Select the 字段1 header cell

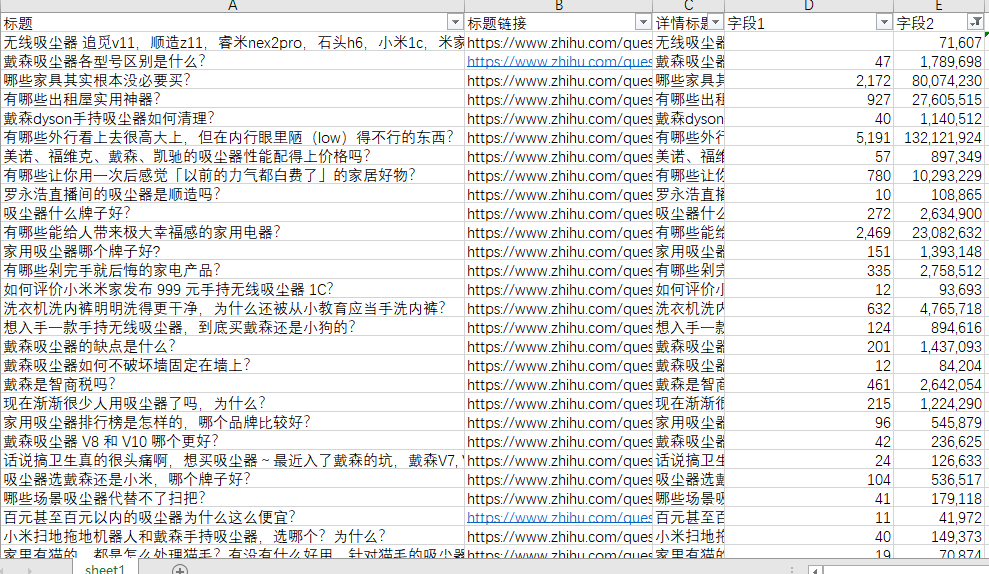pyautogui.click(x=809, y=23)
